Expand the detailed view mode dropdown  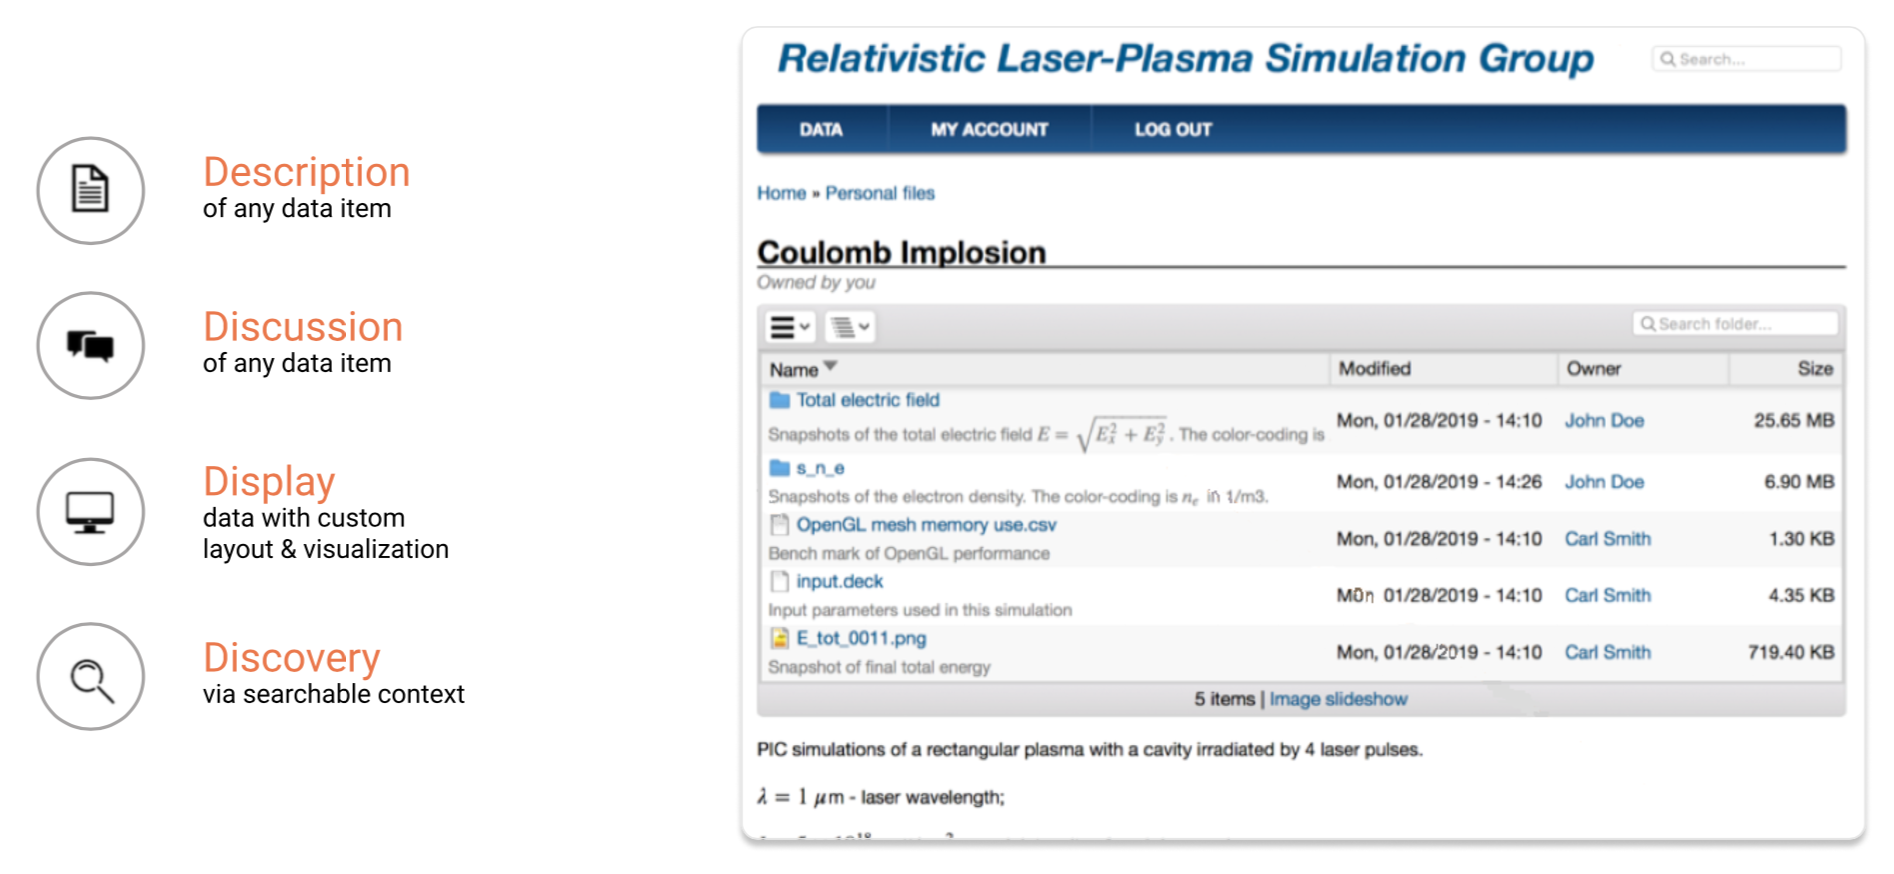point(850,327)
